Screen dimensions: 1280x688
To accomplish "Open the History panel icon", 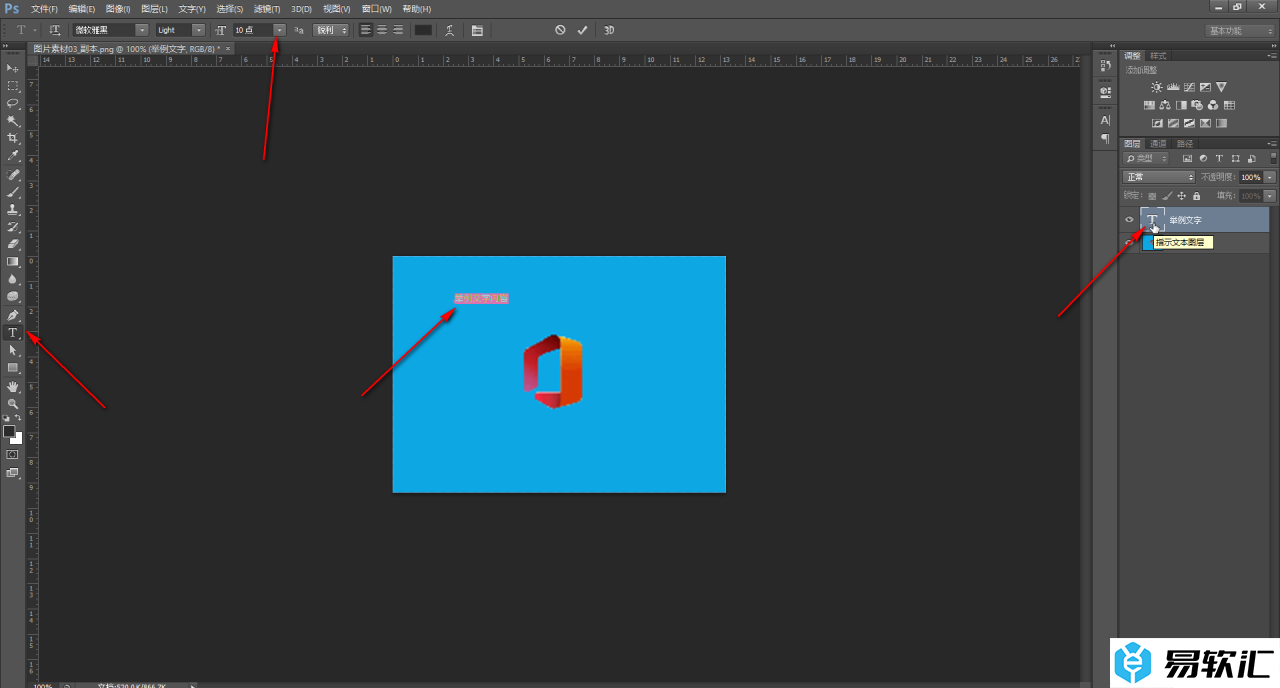I will (x=1105, y=65).
